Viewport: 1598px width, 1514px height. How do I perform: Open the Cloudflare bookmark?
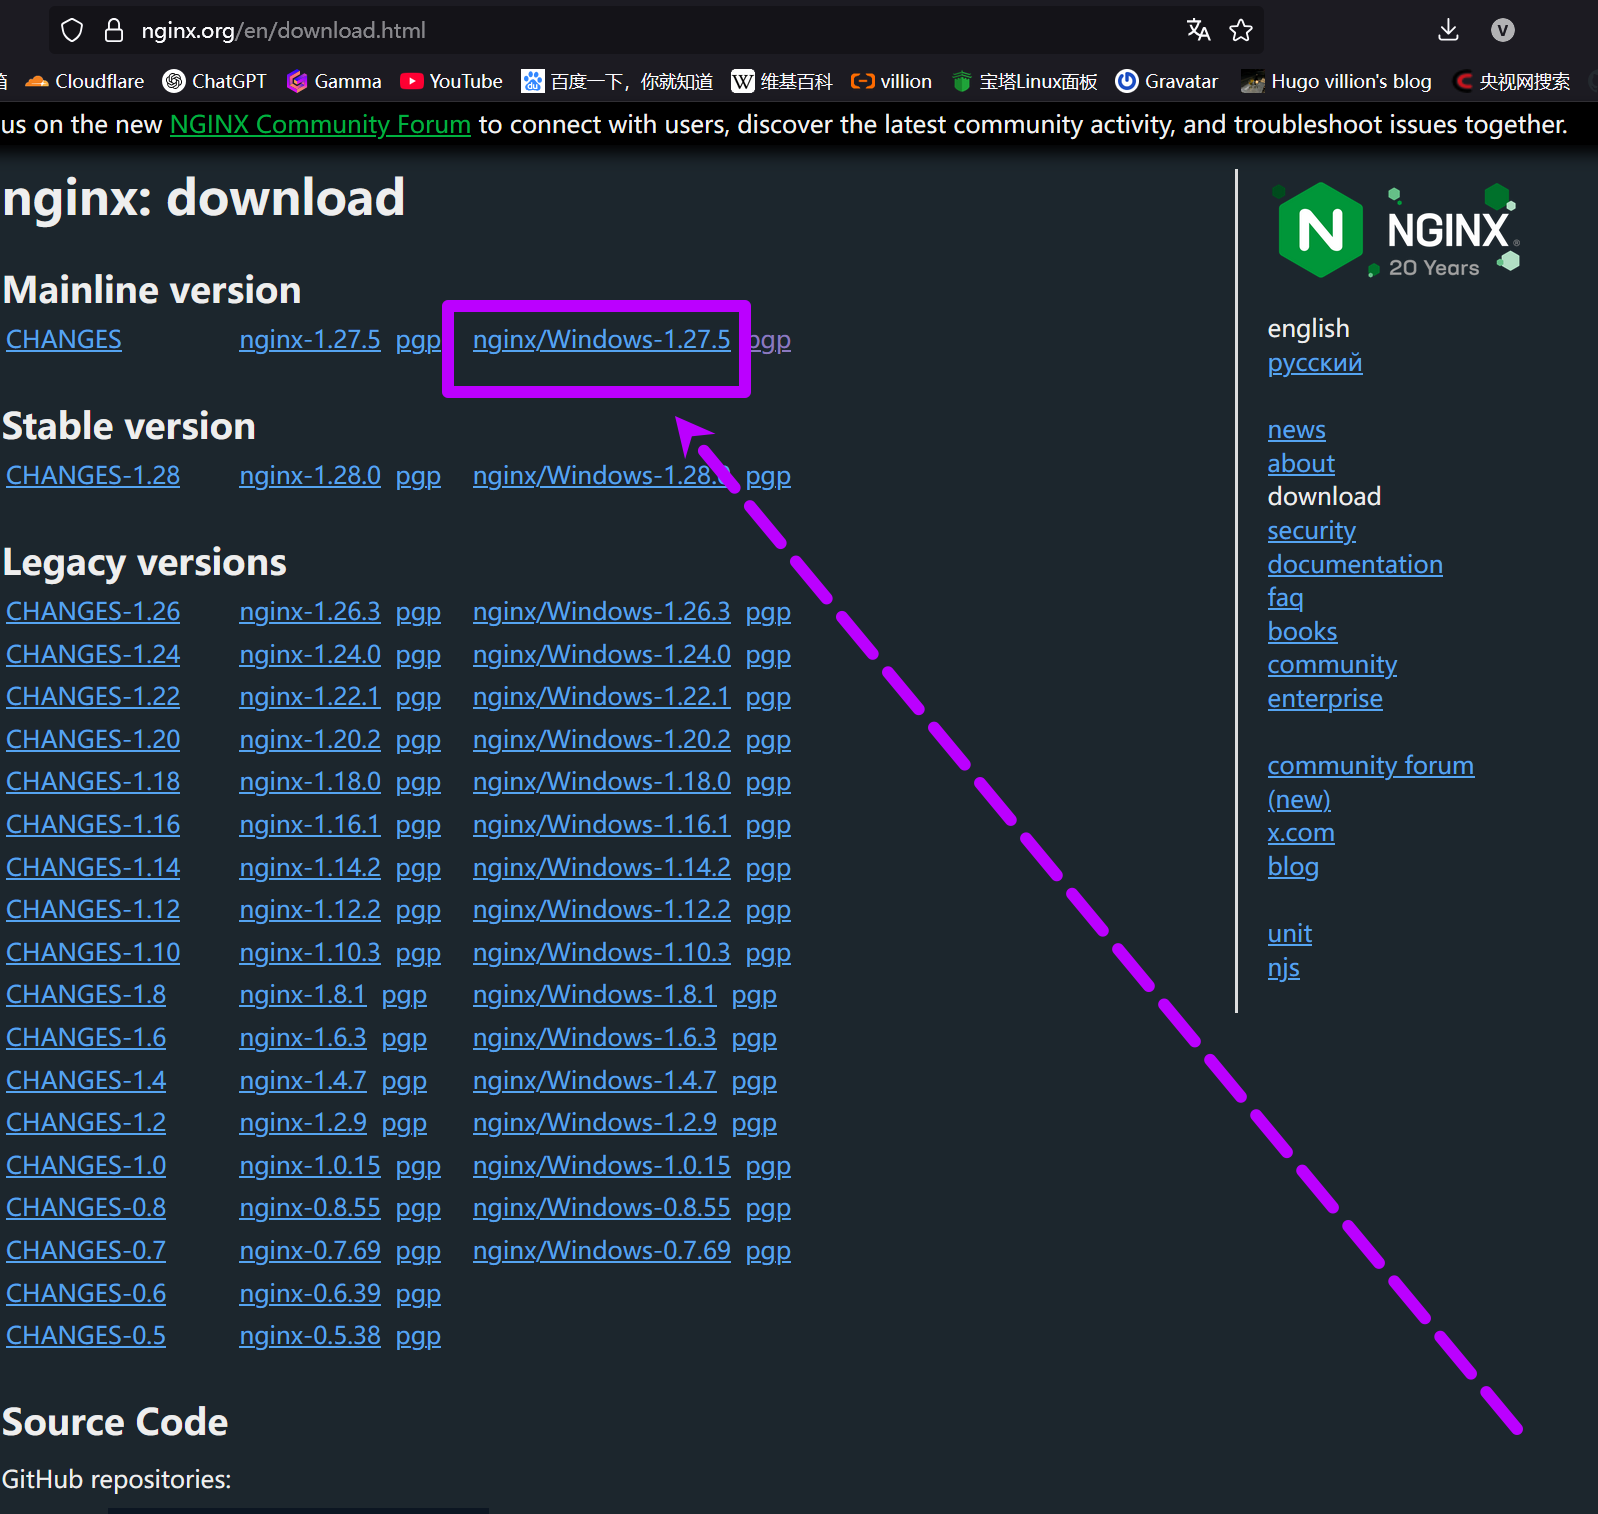[x=86, y=81]
